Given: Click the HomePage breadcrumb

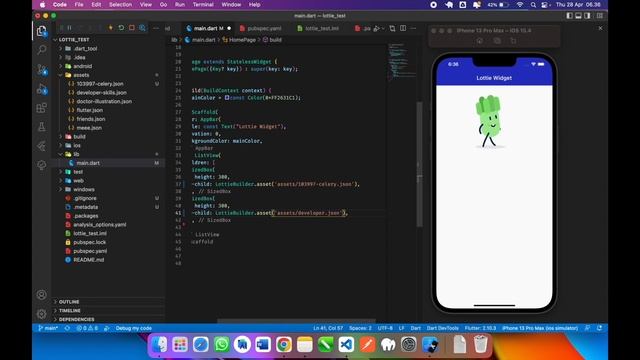Looking at the screenshot, I should point(242,40).
